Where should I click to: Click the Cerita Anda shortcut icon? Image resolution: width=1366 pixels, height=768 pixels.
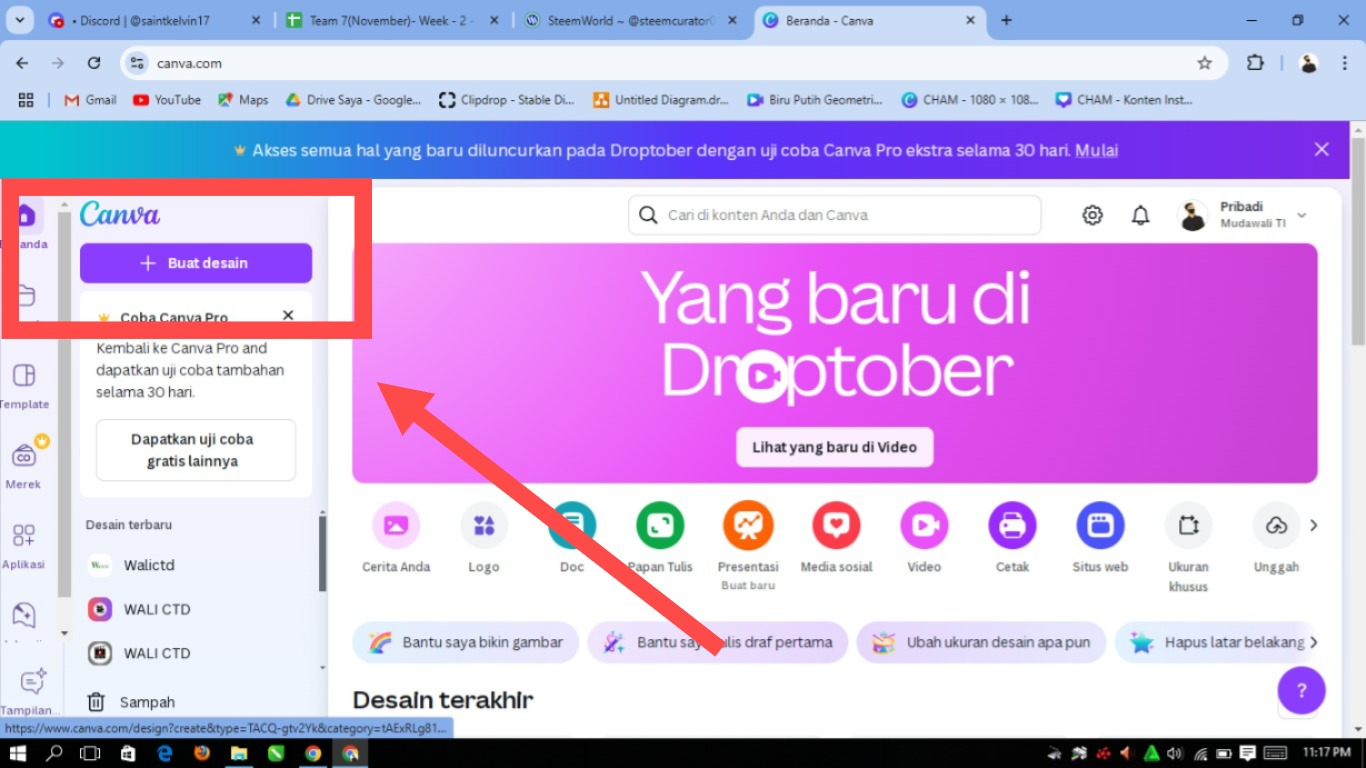[x=396, y=526]
